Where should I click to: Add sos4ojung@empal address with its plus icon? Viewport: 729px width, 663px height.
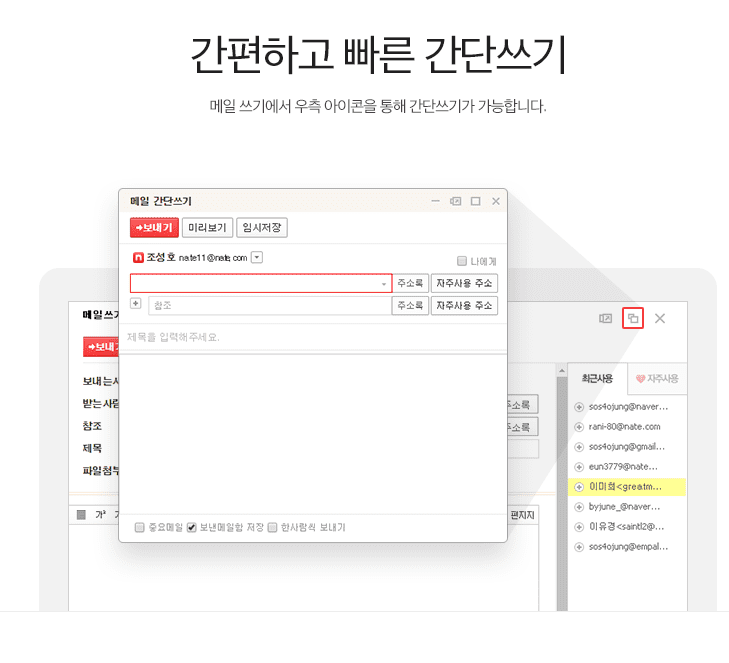click(579, 547)
